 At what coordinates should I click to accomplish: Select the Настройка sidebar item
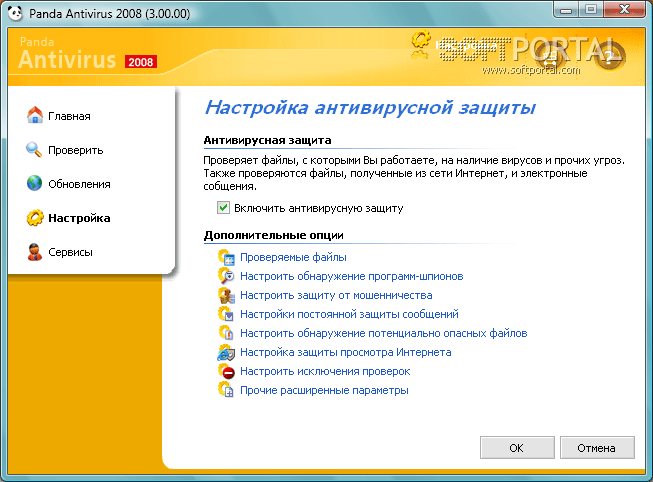tap(69, 218)
